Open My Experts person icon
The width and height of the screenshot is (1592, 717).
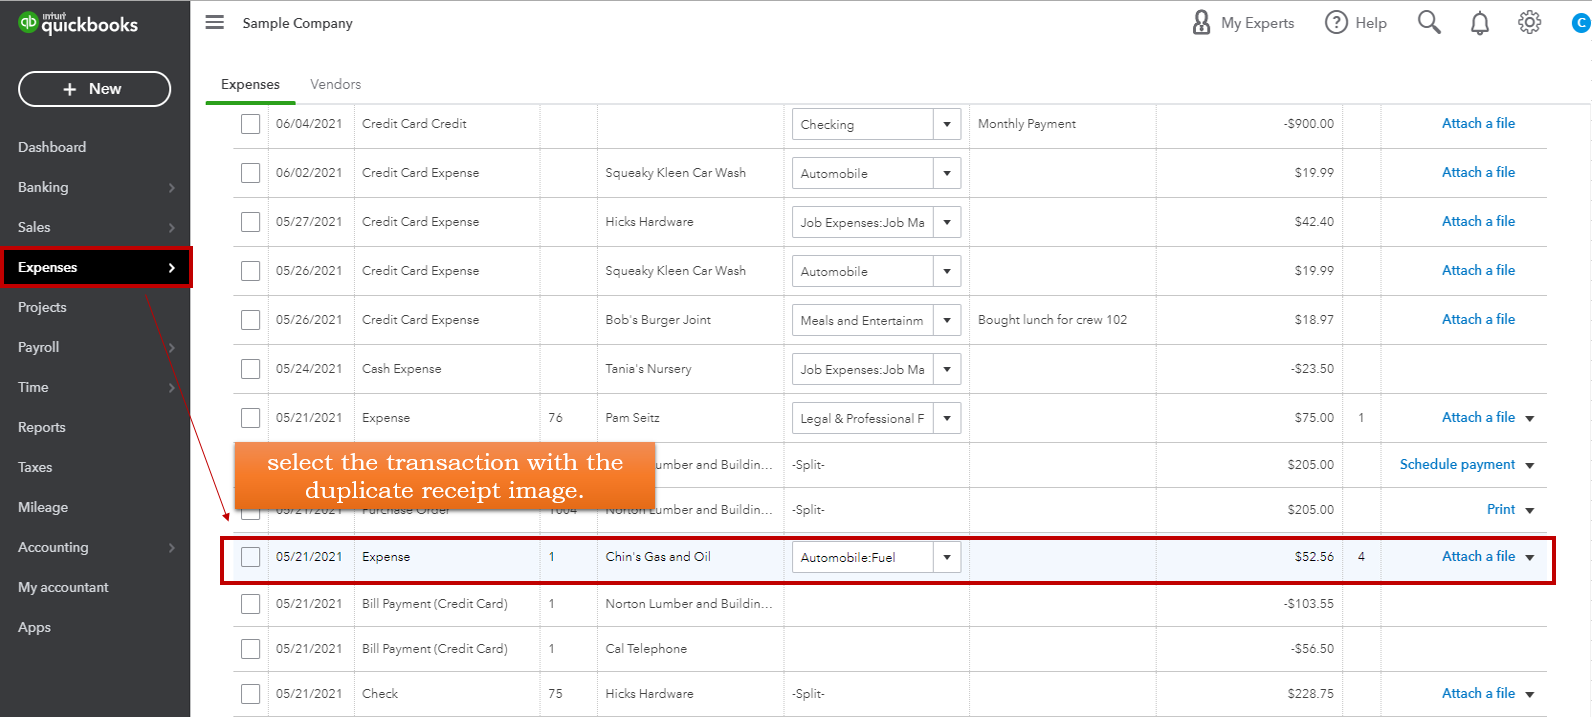(x=1201, y=22)
